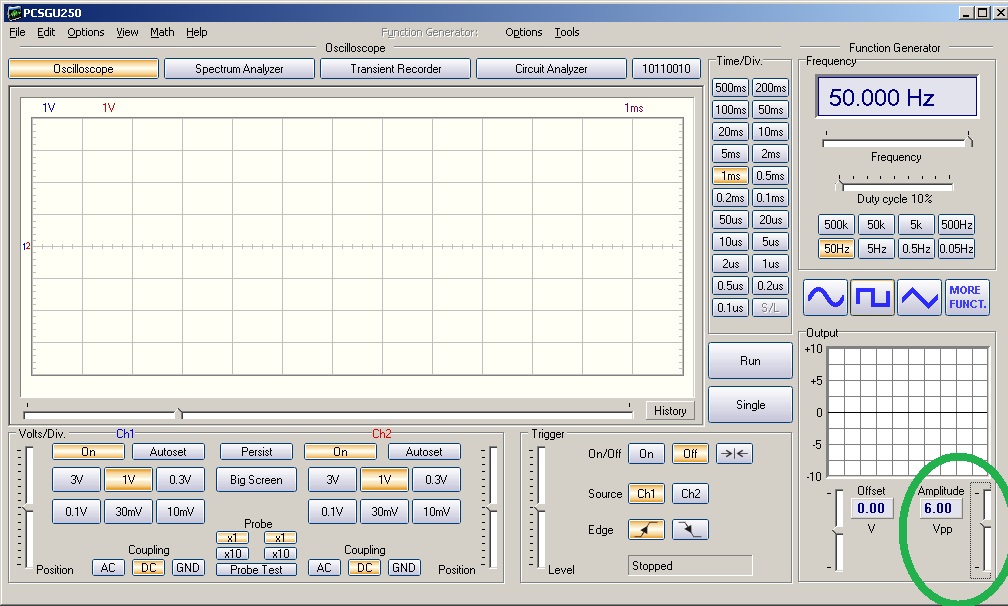Select the 500k frequency range
Screen dimensions: 1008x606
point(836,225)
